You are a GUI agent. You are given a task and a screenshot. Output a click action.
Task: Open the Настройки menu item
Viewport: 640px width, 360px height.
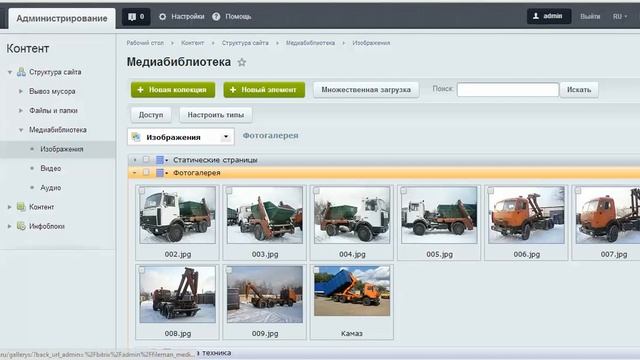click(188, 17)
